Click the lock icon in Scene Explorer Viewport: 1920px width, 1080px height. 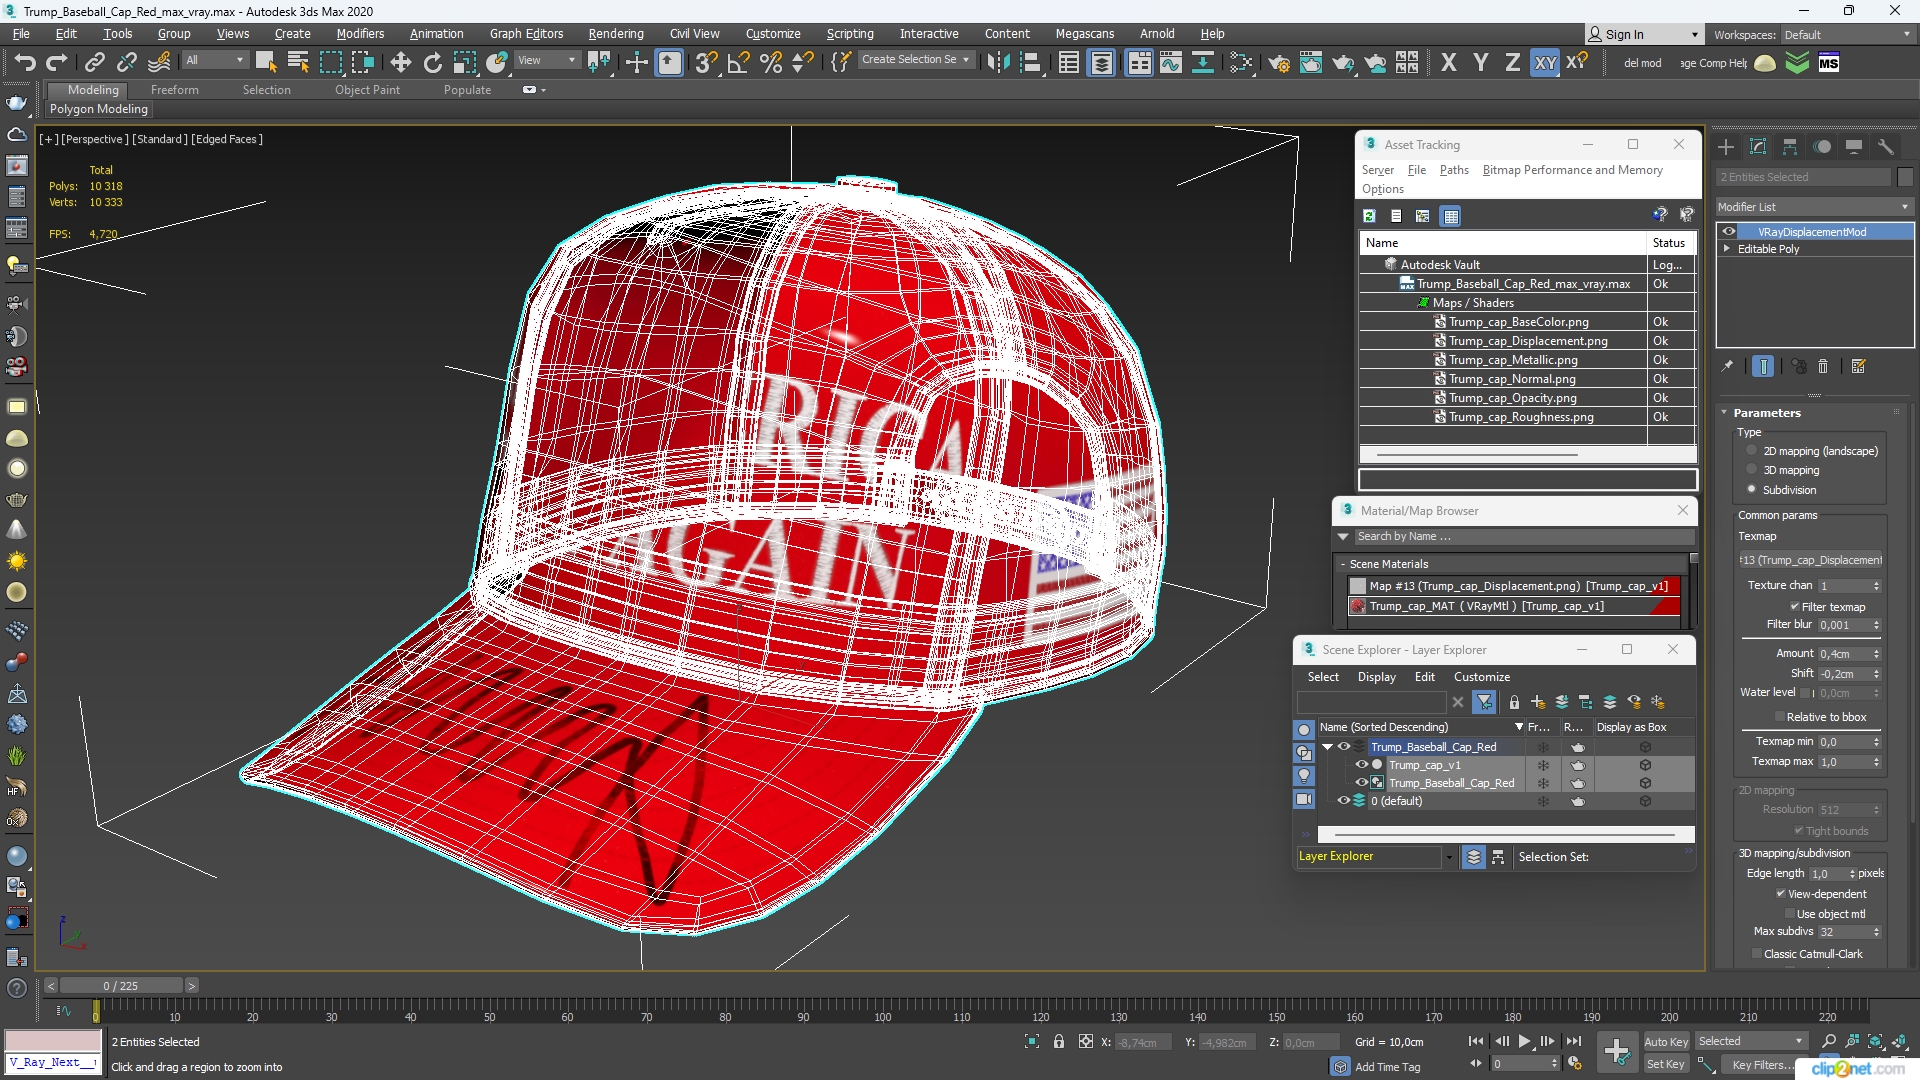tap(1514, 702)
